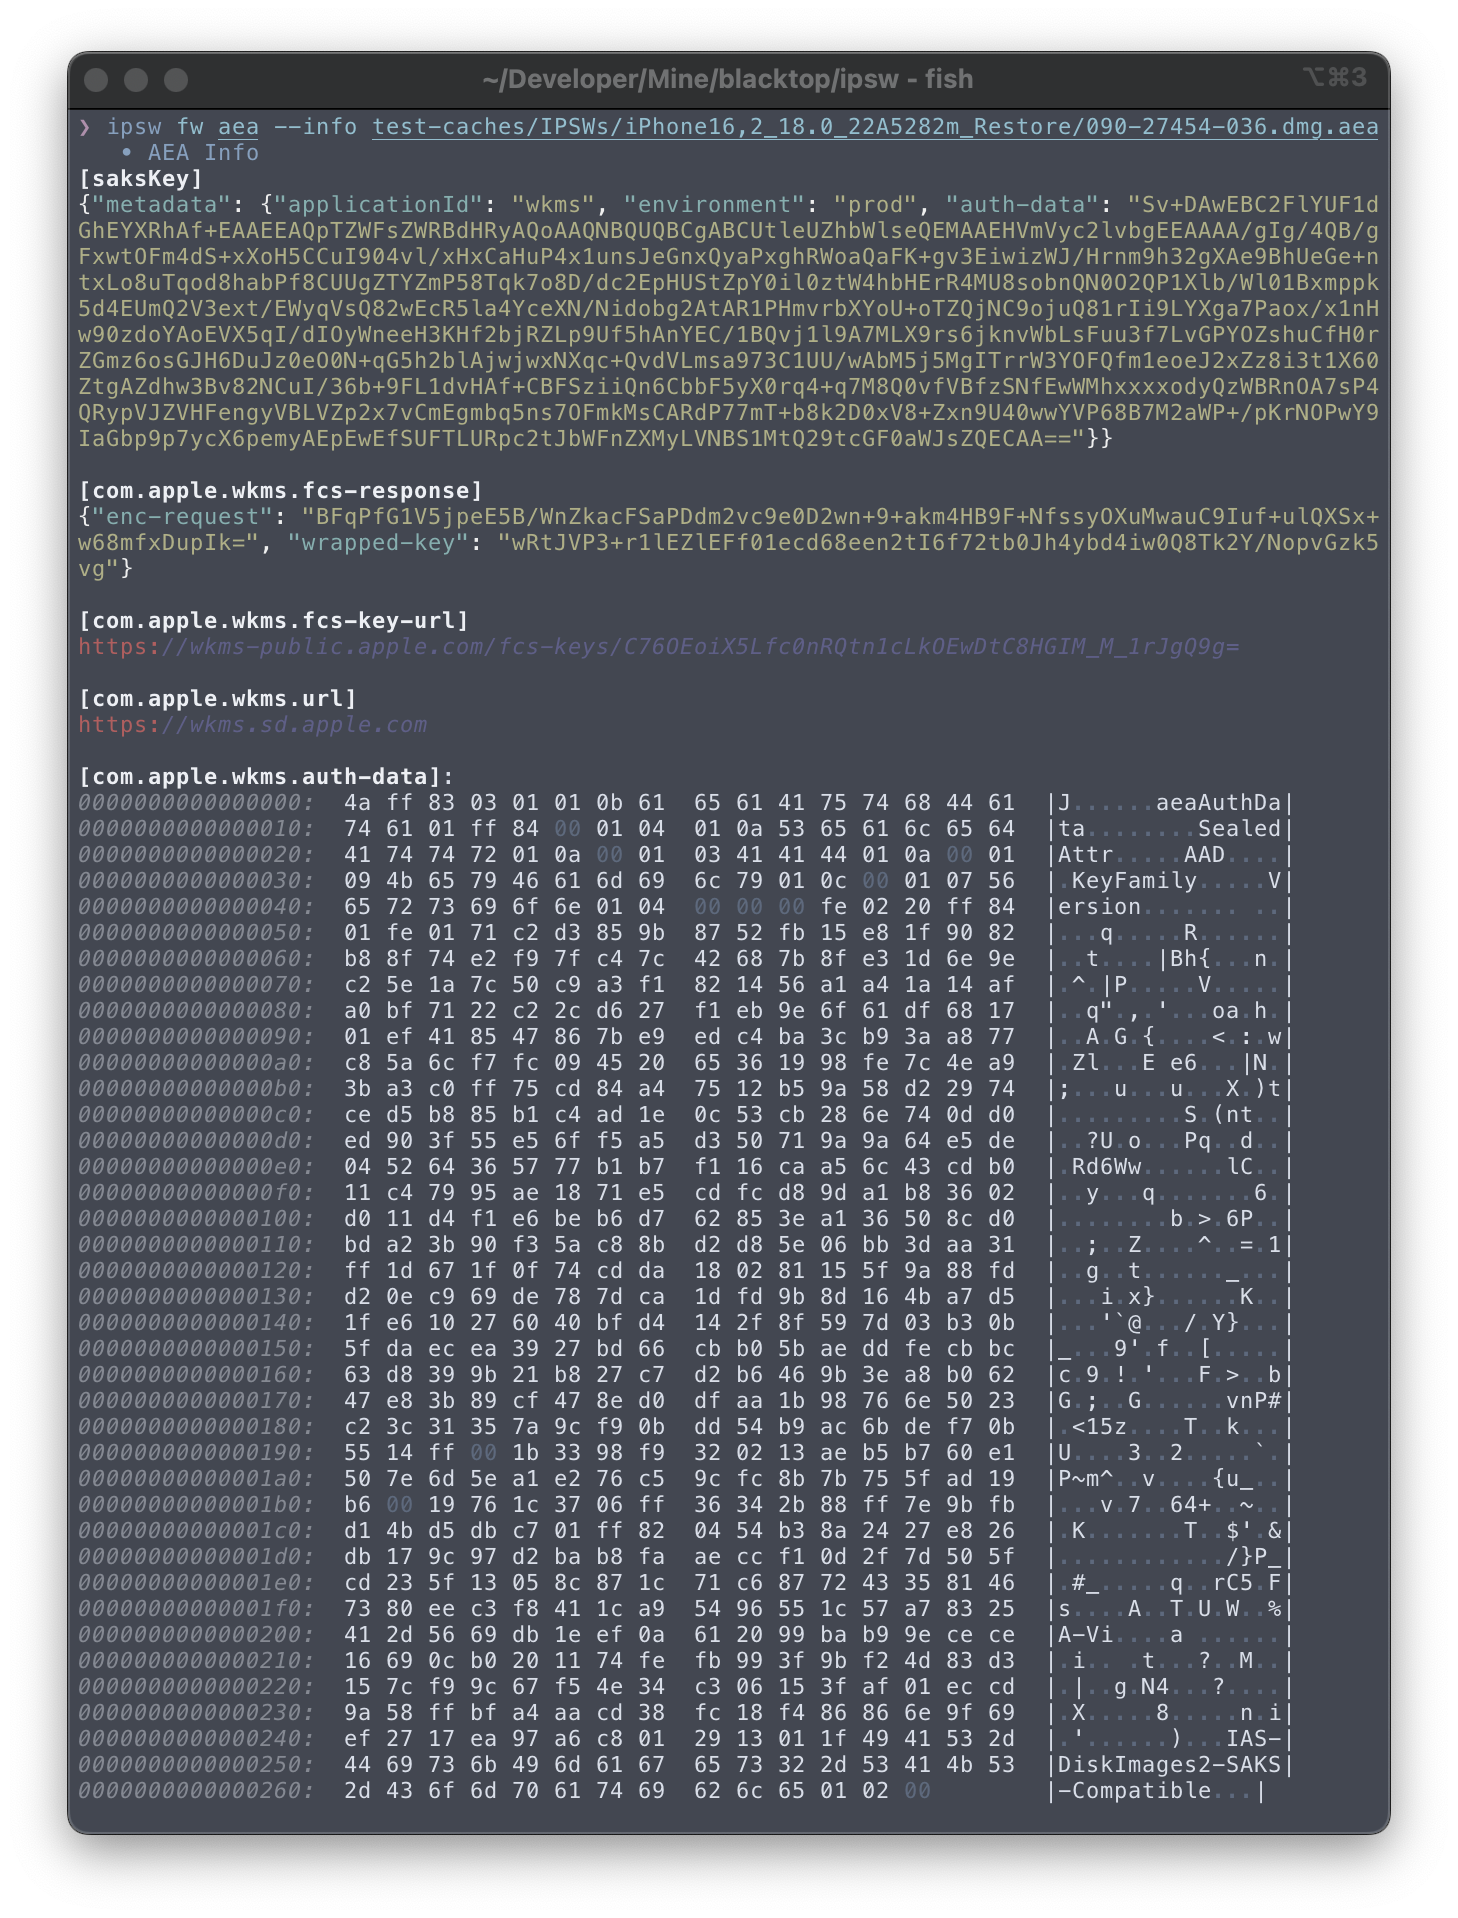Click ASCII column text '-Compatible'
1458x1918 pixels.
click(x=1134, y=1791)
